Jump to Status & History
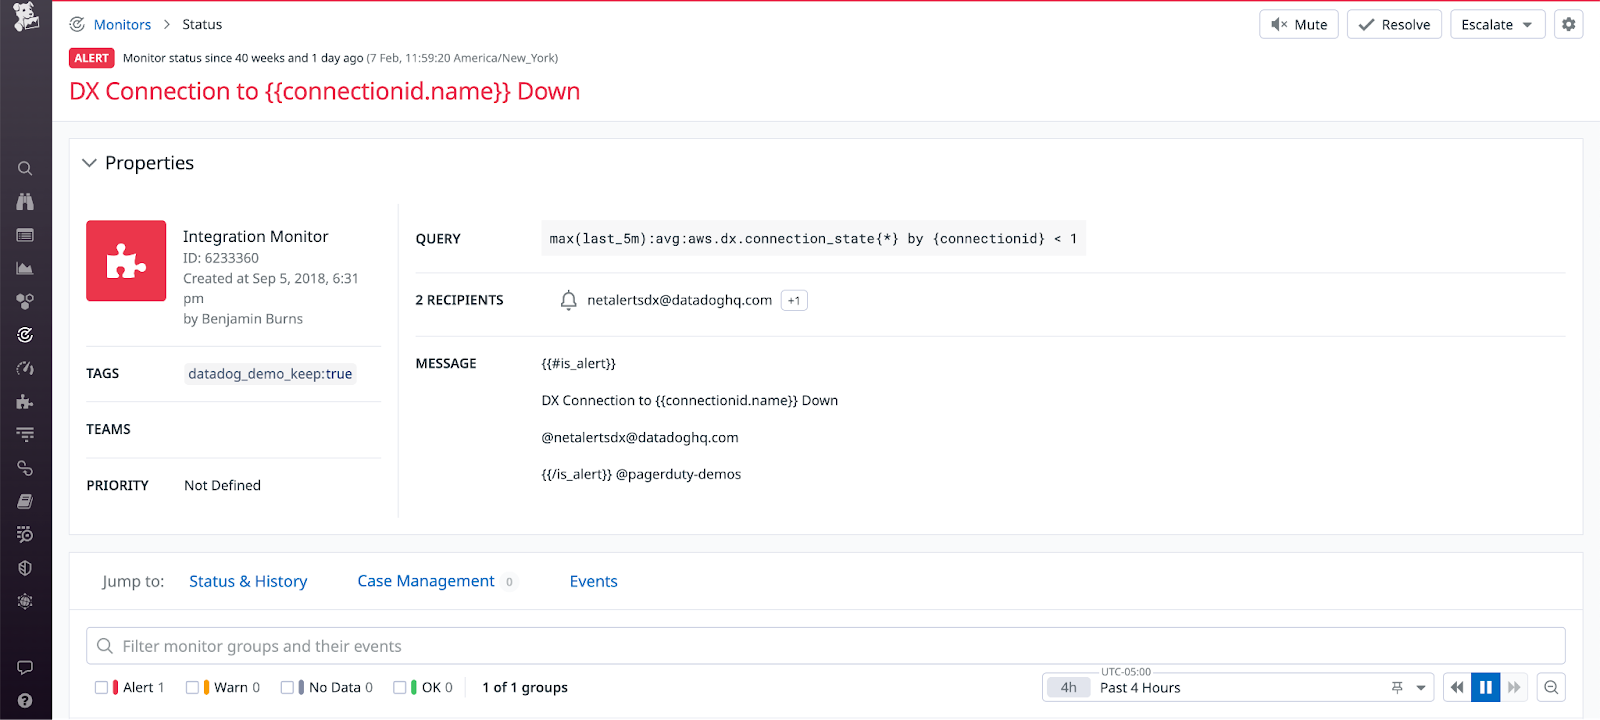 248,581
